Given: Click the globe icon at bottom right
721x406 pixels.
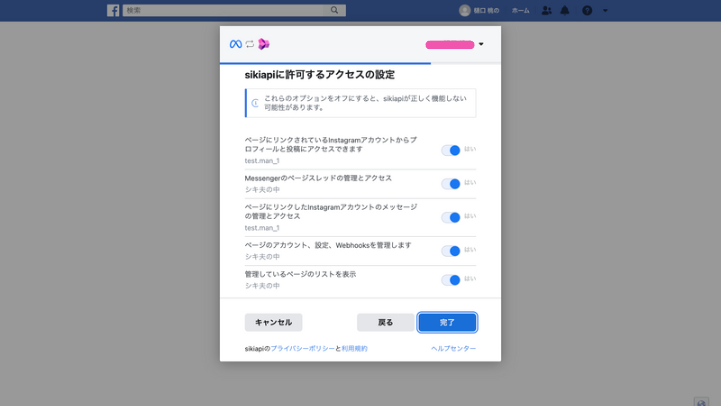Looking at the screenshot, I should (x=701, y=402).
